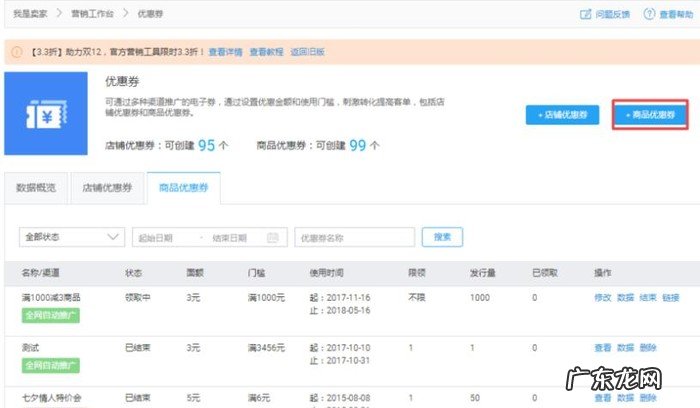Viewport: 700px width, 408px height.
Task: Click the 限领 column header
Action: tap(417, 273)
